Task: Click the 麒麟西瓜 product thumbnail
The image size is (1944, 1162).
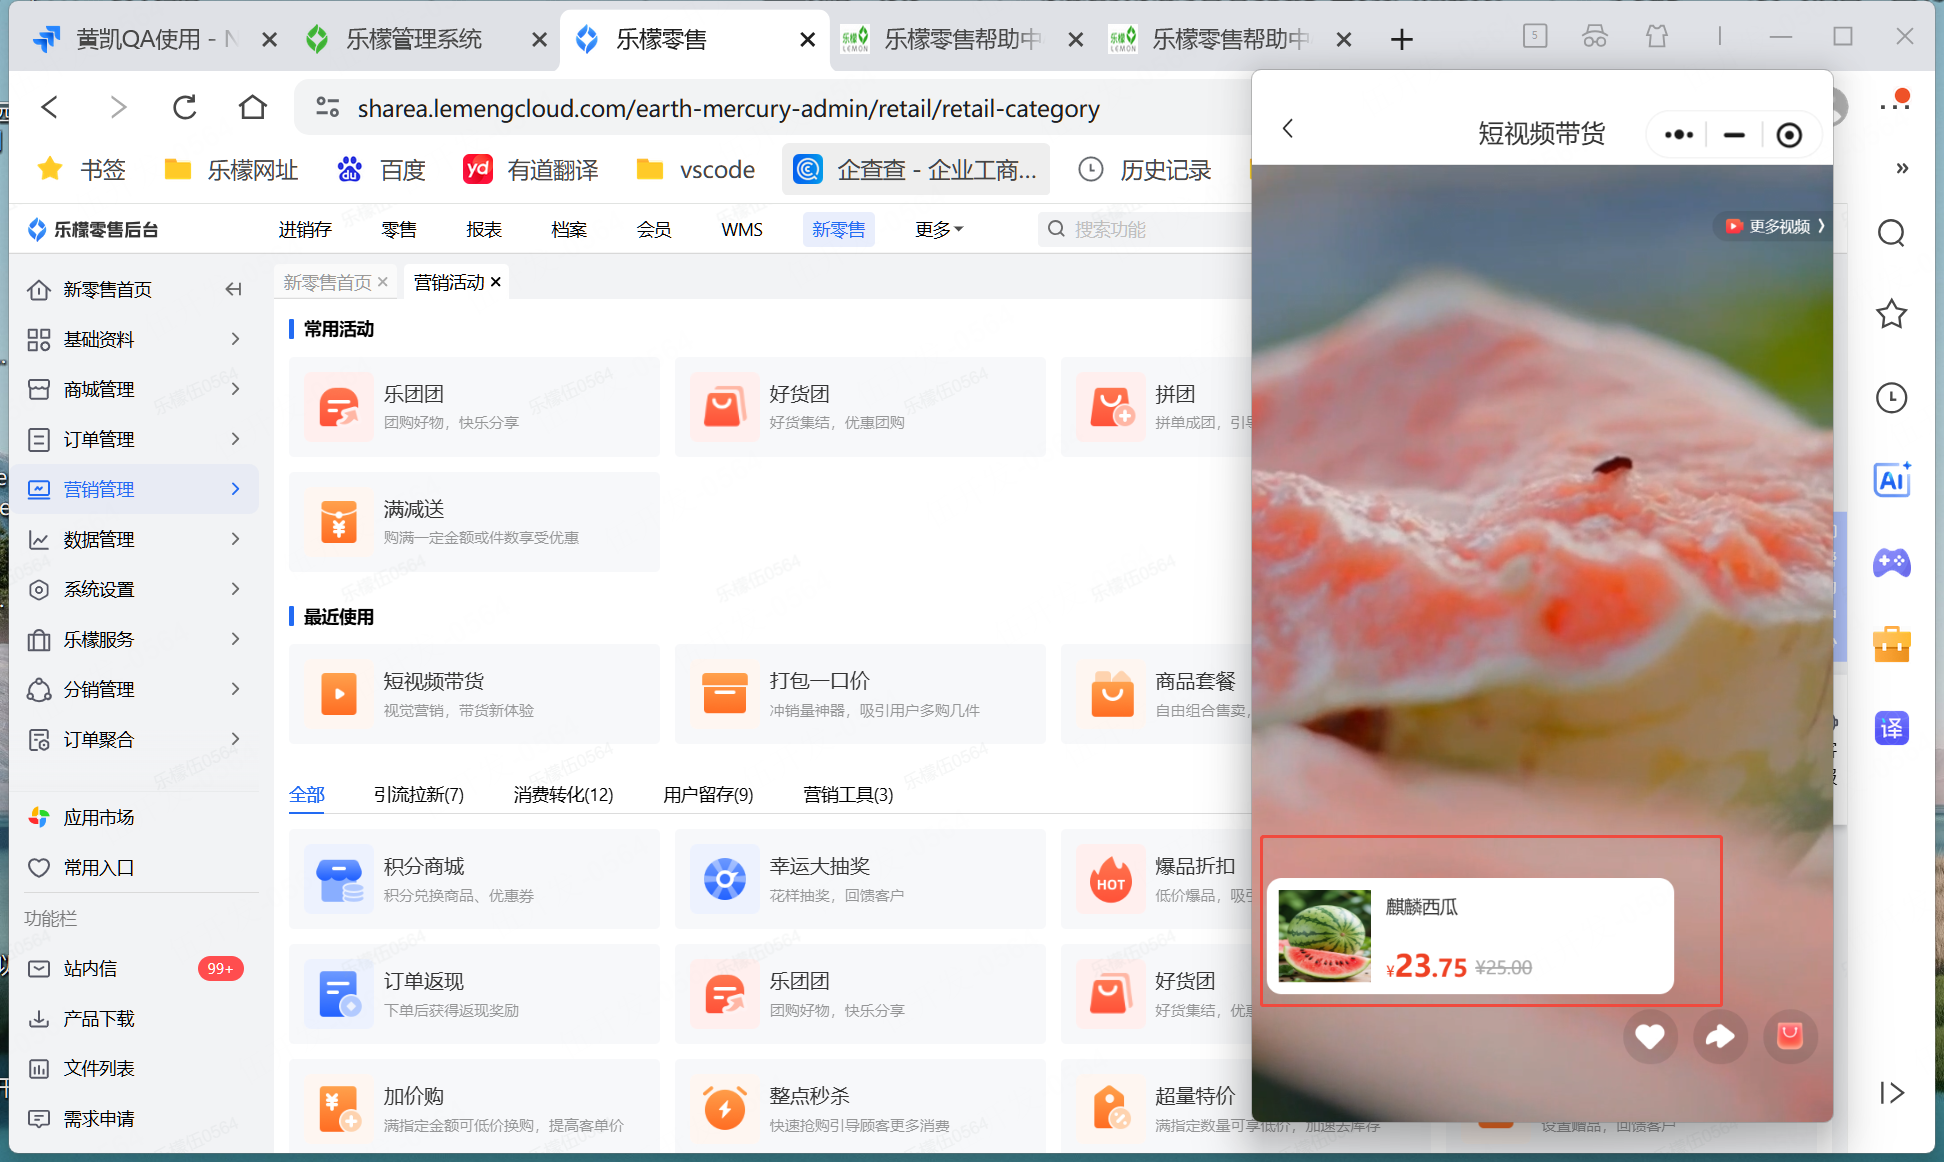Action: tap(1325, 936)
